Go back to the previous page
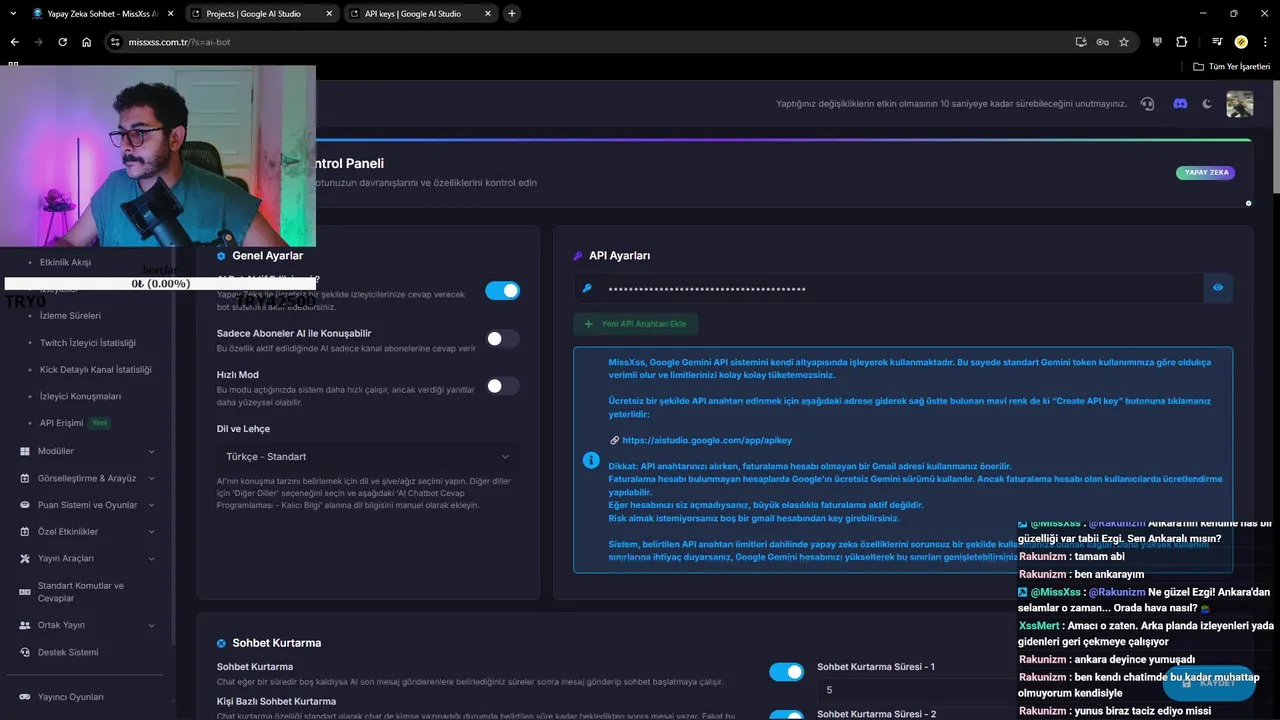 click(14, 42)
